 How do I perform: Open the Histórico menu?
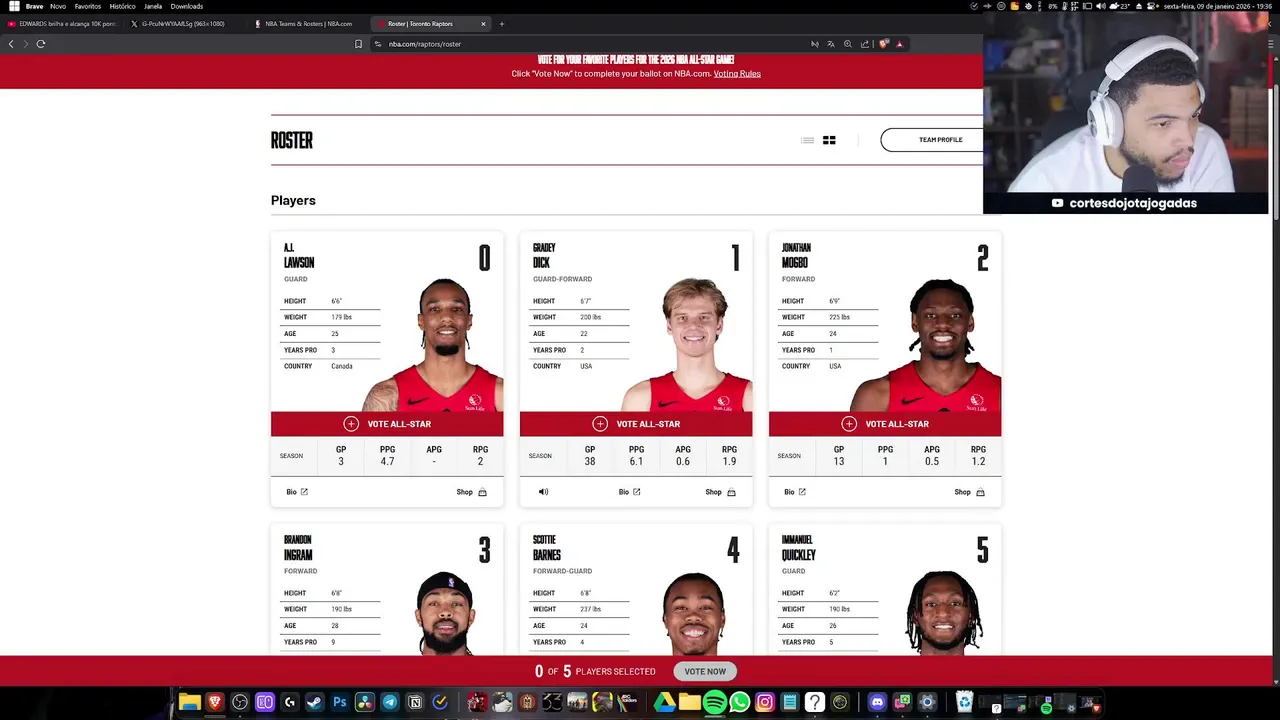(x=122, y=6)
